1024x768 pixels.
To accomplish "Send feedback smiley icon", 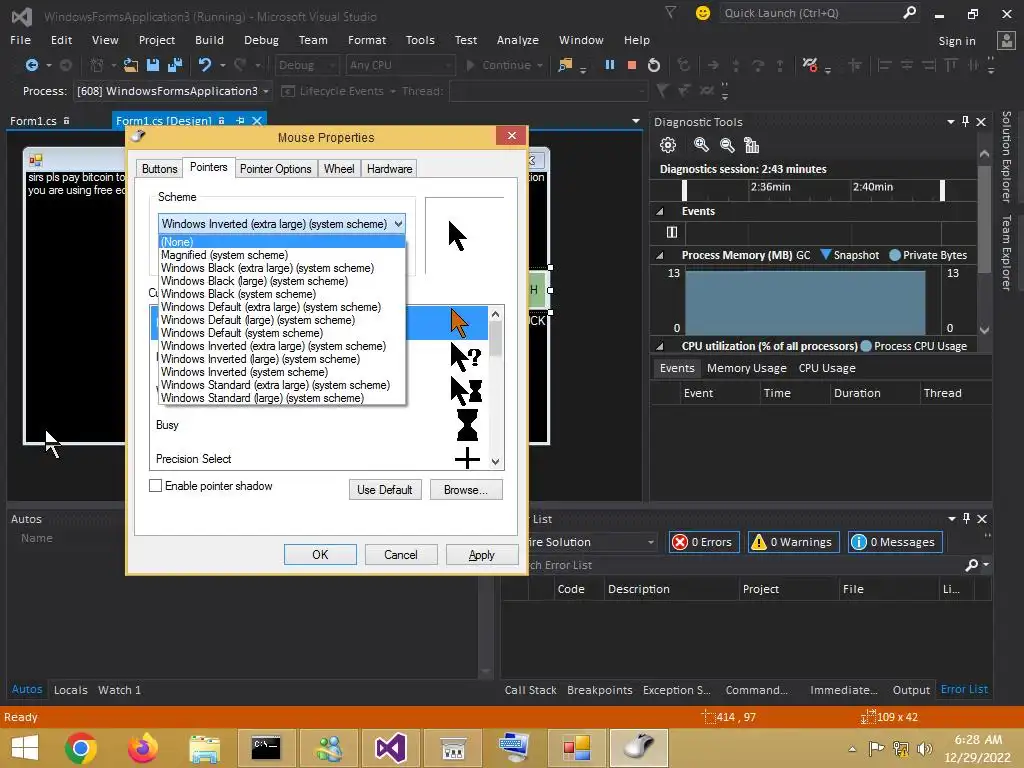I will [703, 13].
